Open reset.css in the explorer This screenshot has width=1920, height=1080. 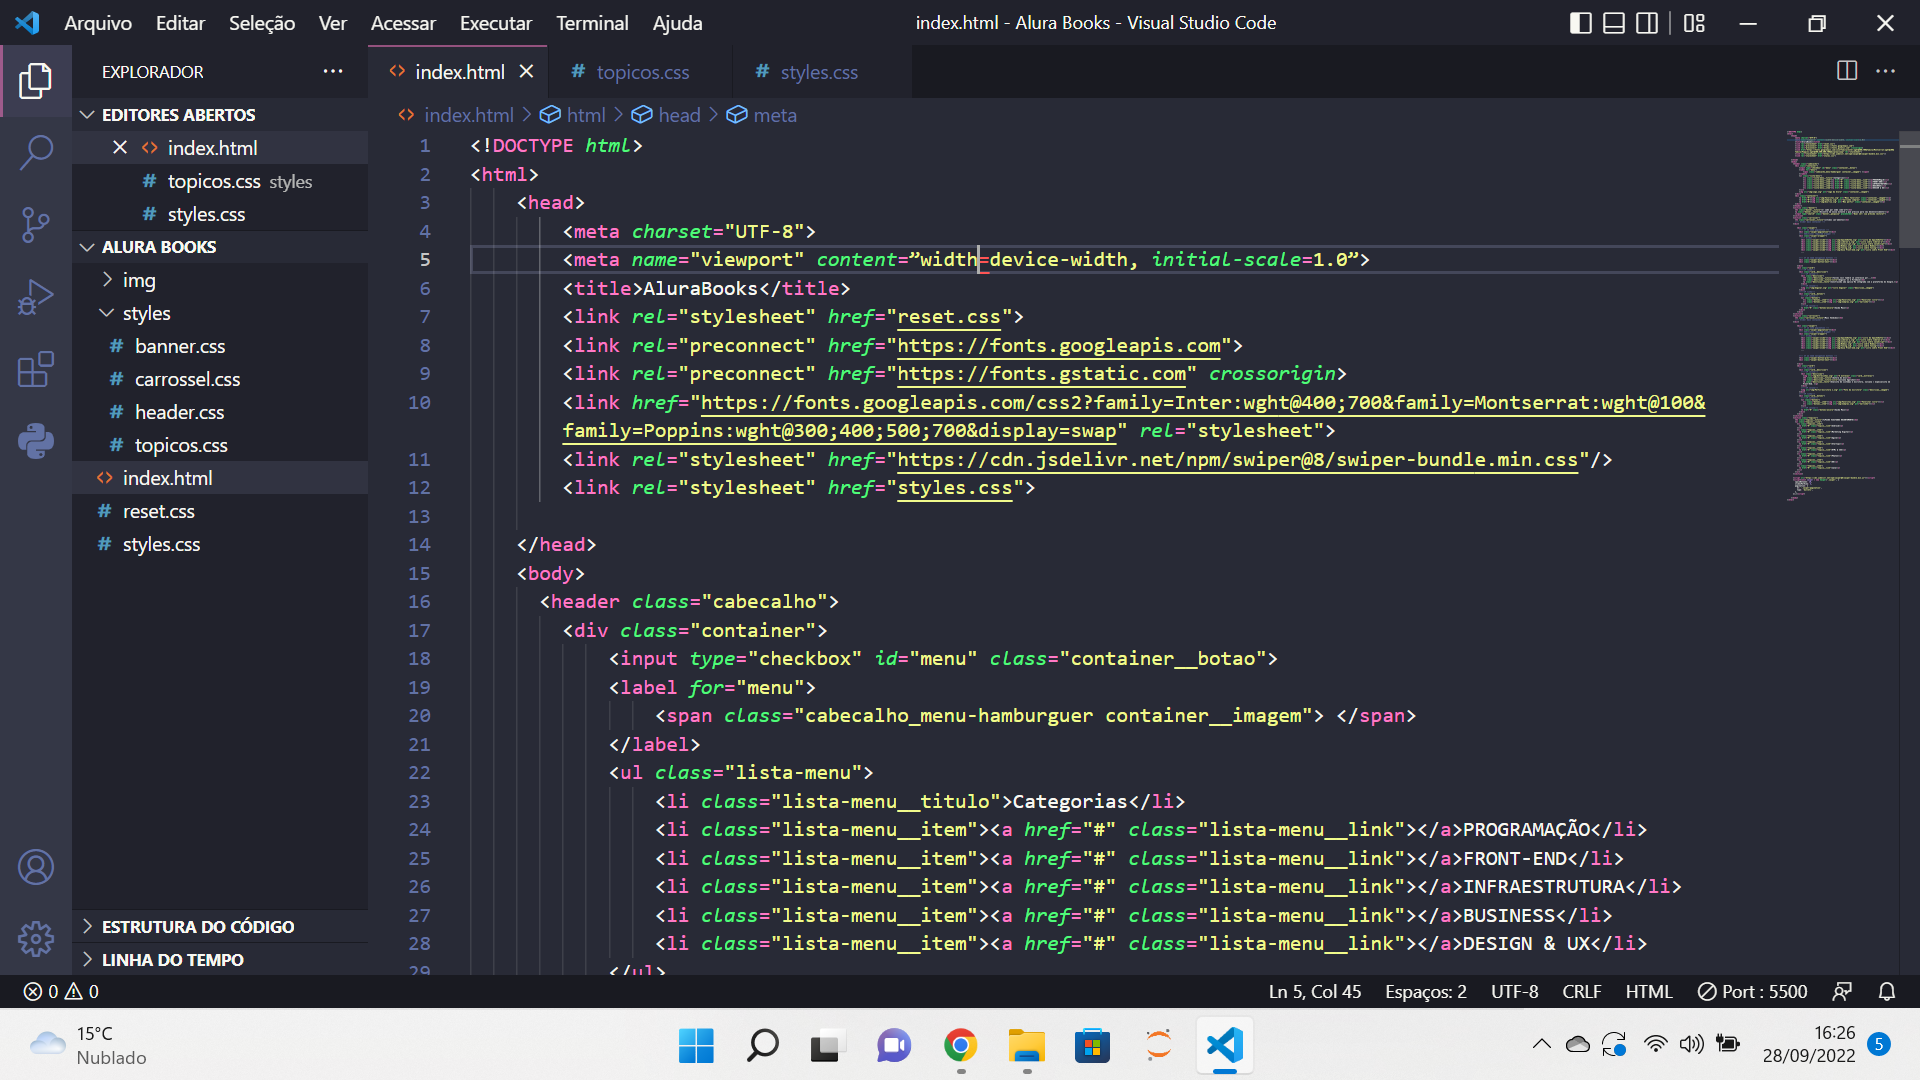click(x=220, y=511)
